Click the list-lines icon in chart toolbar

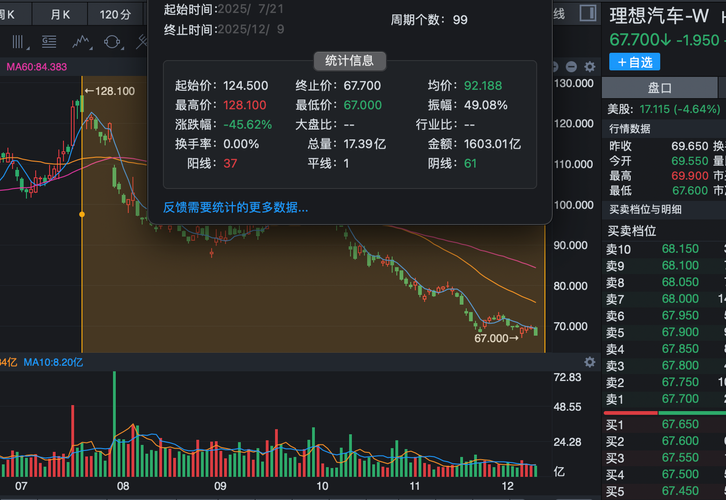pyautogui.click(x=49, y=41)
